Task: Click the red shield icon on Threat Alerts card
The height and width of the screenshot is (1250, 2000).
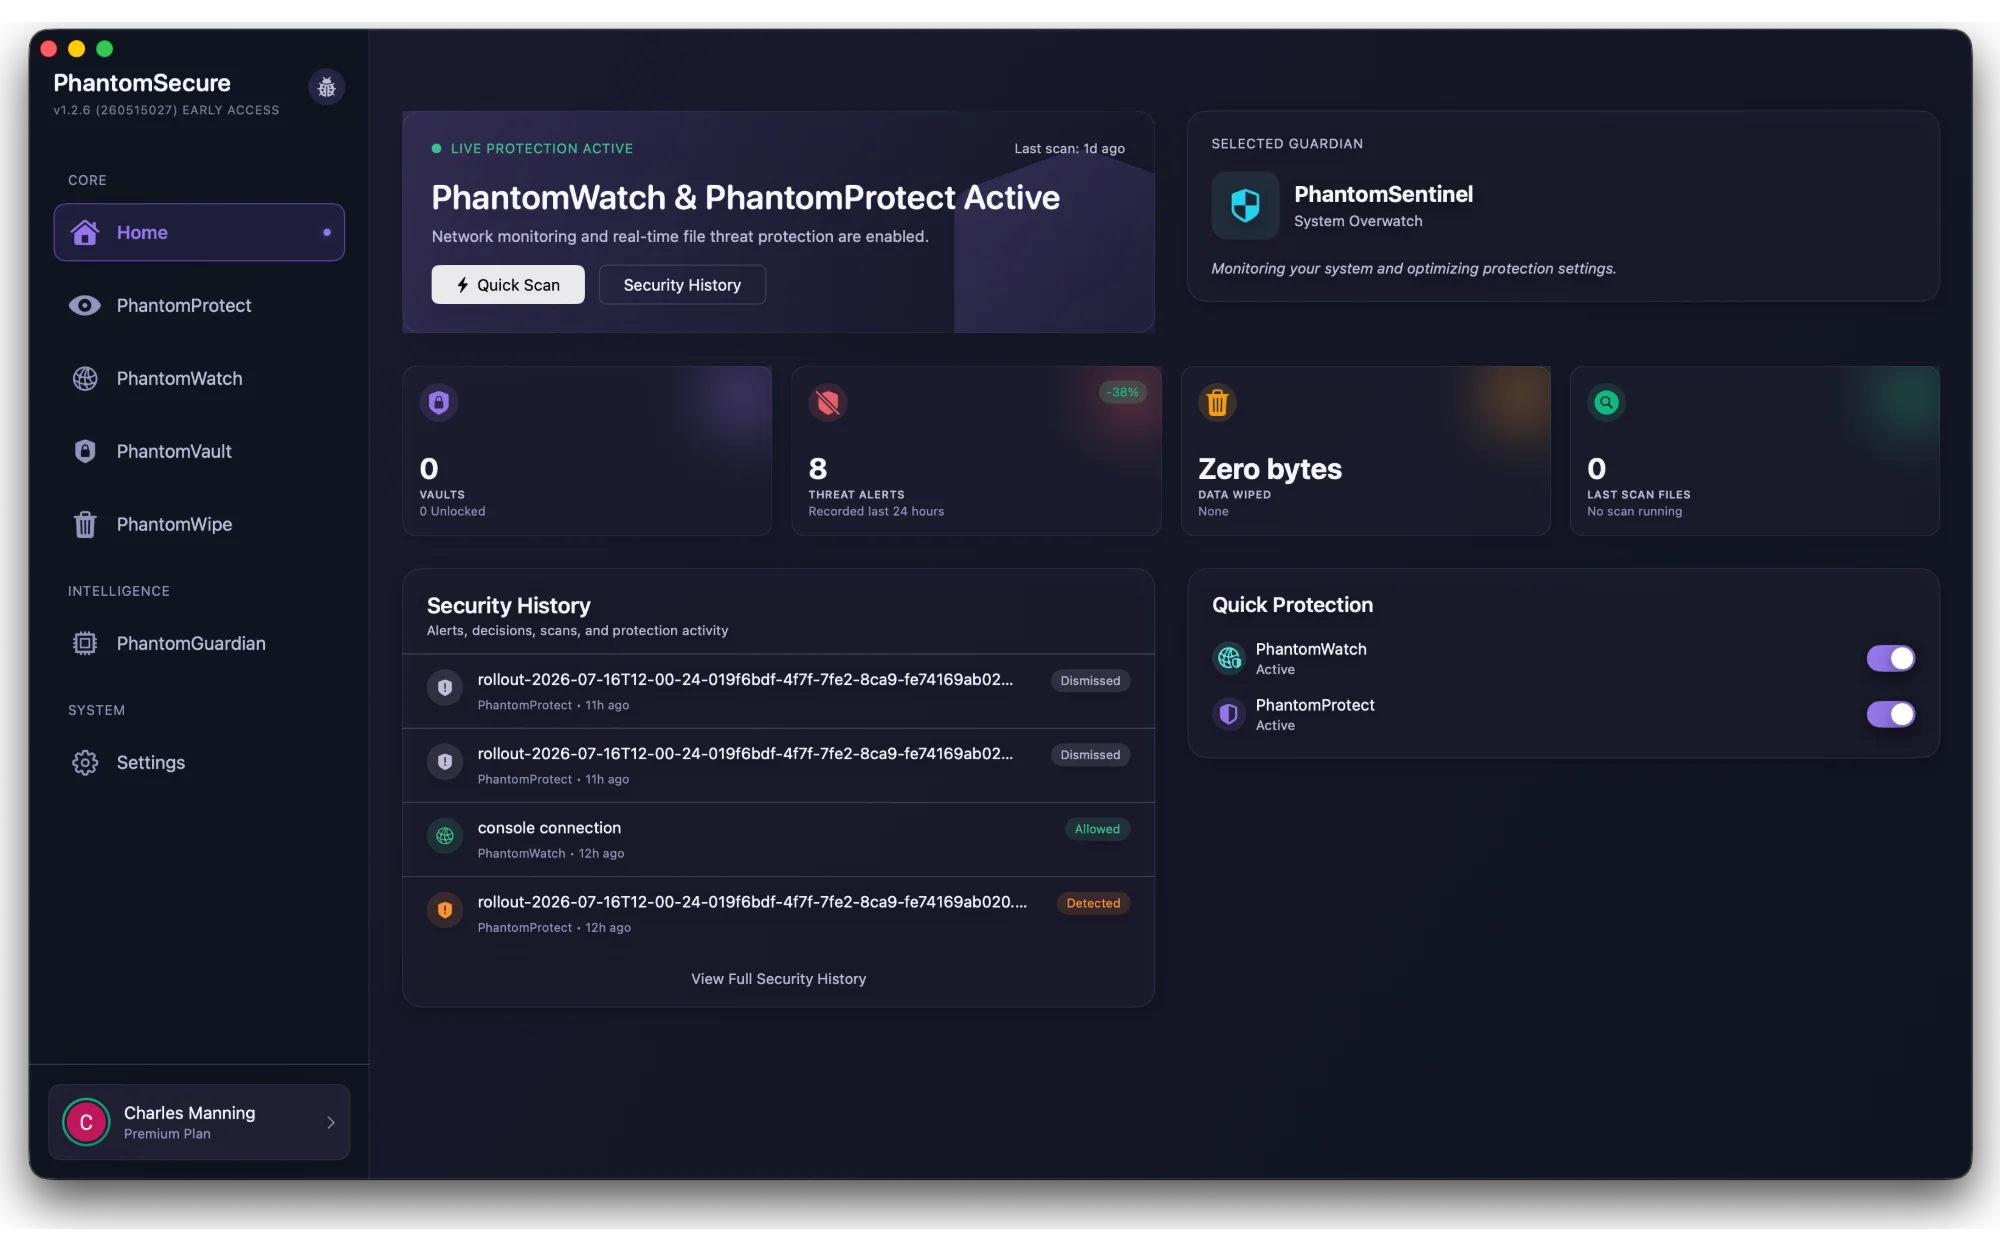Action: [x=828, y=402]
